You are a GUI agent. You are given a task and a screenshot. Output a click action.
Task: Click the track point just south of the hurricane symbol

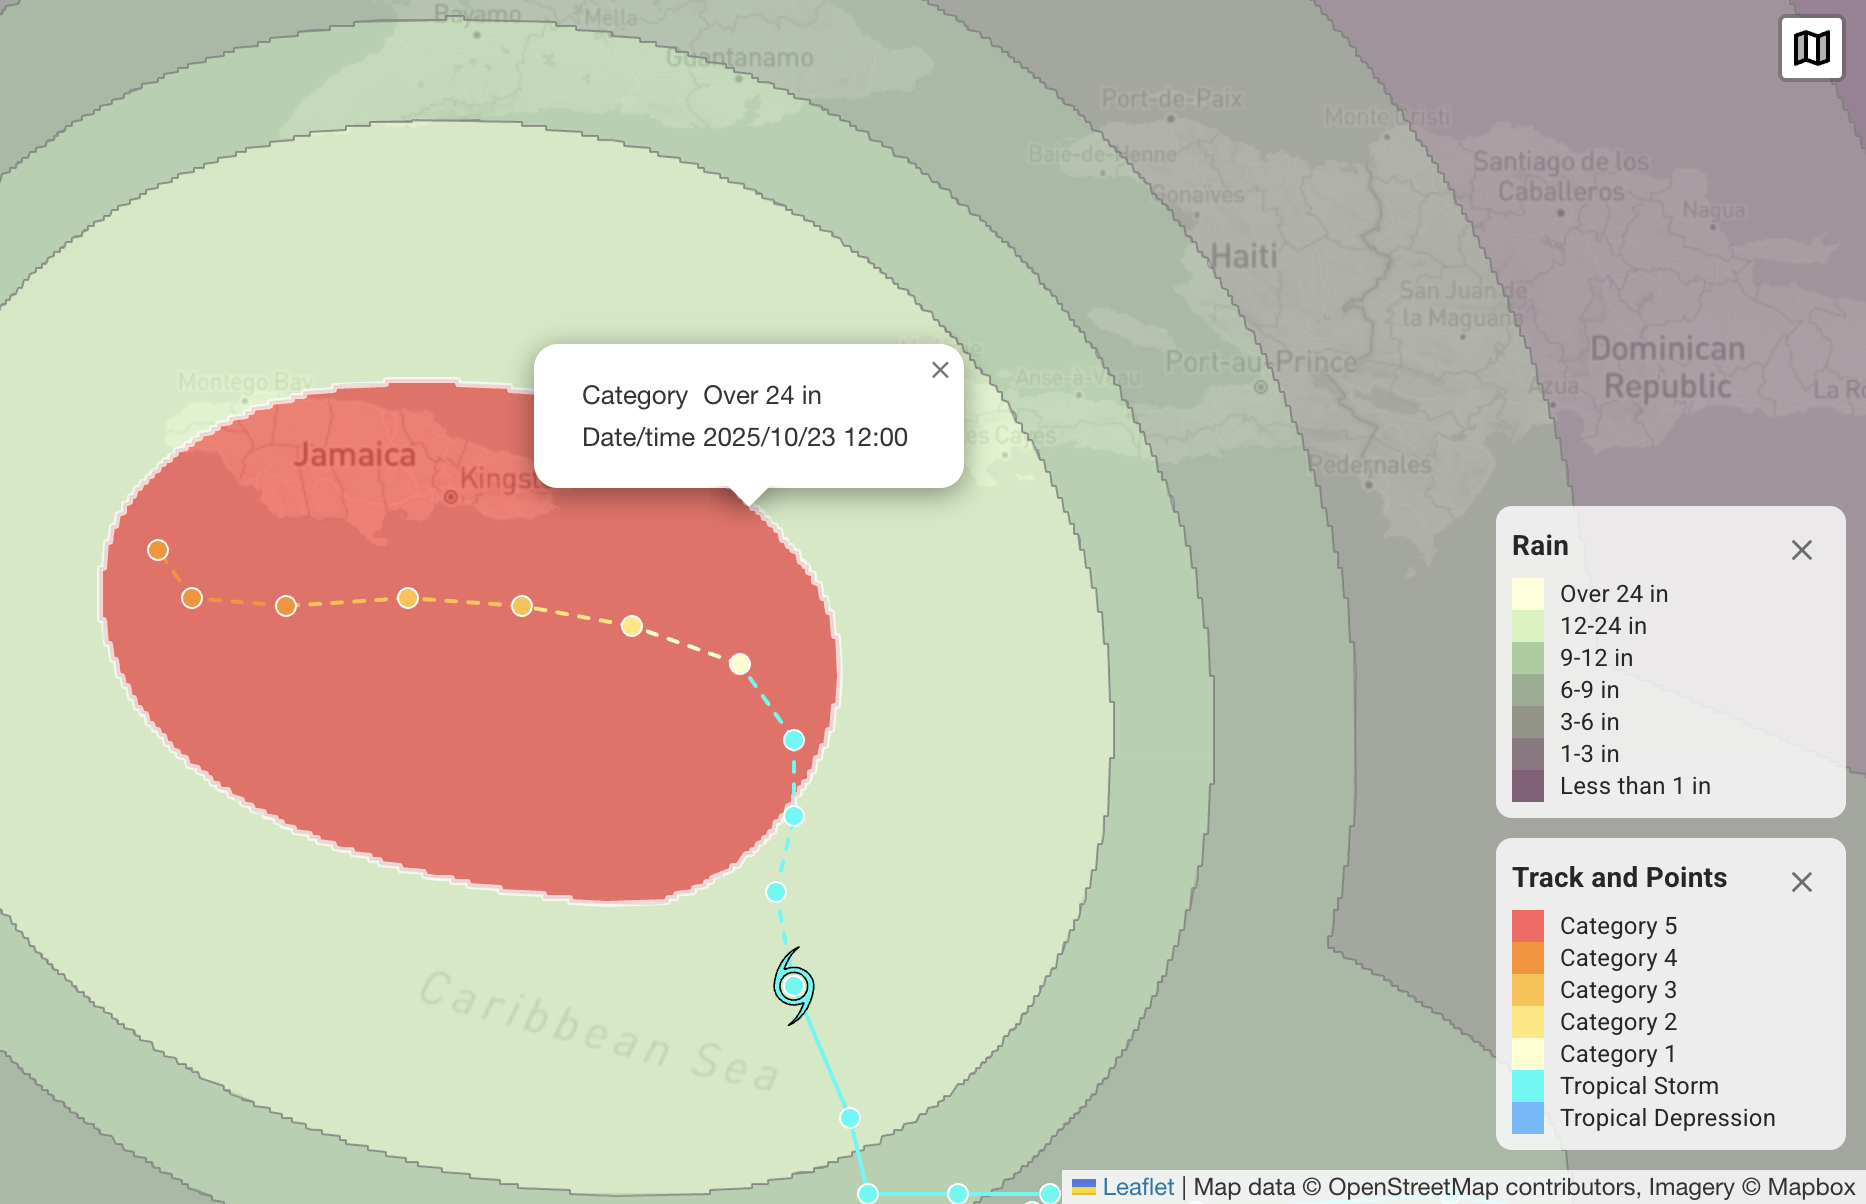point(850,1118)
